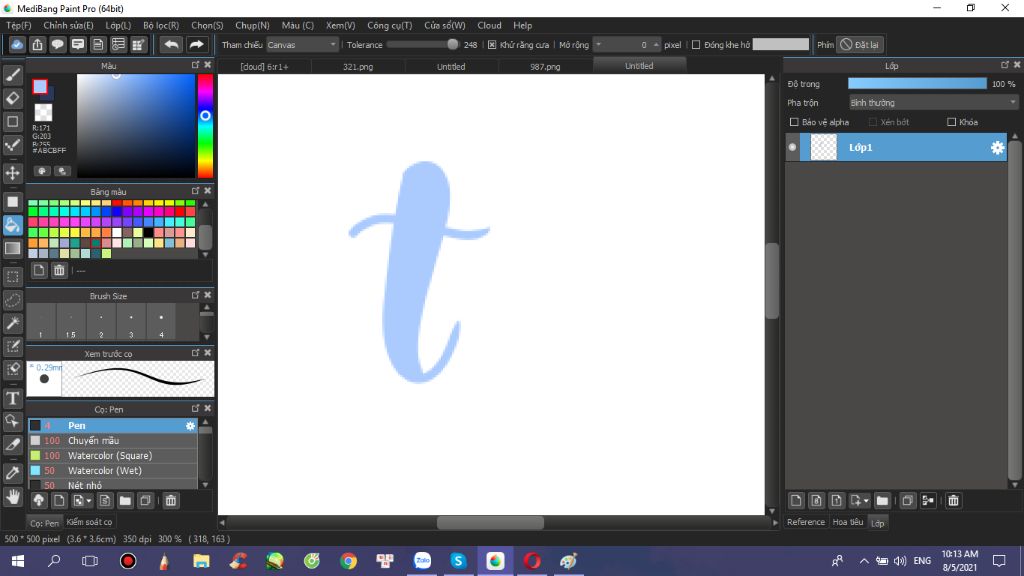The image size is (1024, 576).
Task: Check the Khóa lock checkbox
Action: 952,122
